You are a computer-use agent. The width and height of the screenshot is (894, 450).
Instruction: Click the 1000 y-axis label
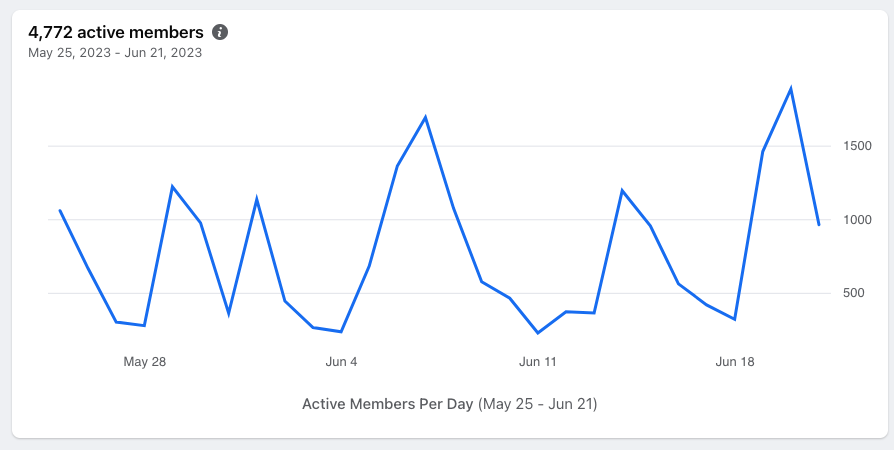[x=859, y=220]
